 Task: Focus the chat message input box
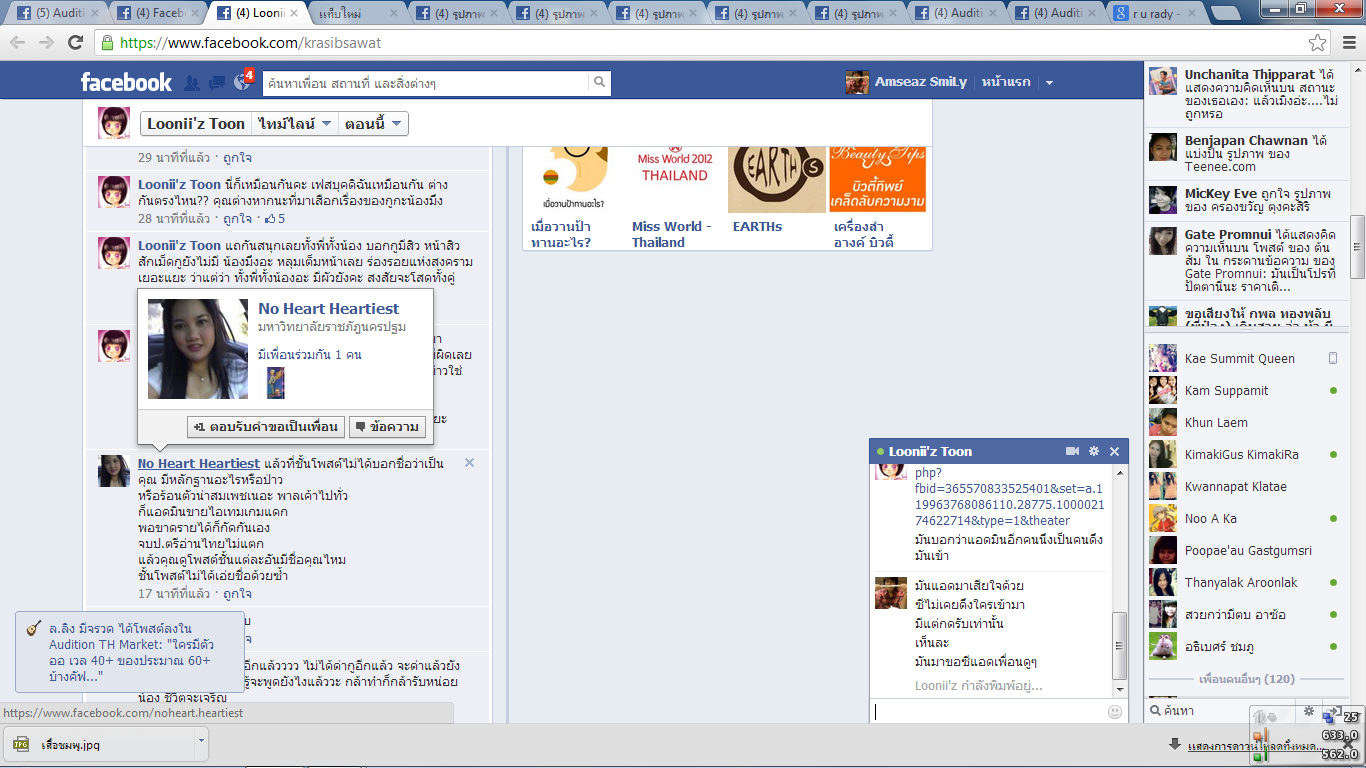point(990,712)
